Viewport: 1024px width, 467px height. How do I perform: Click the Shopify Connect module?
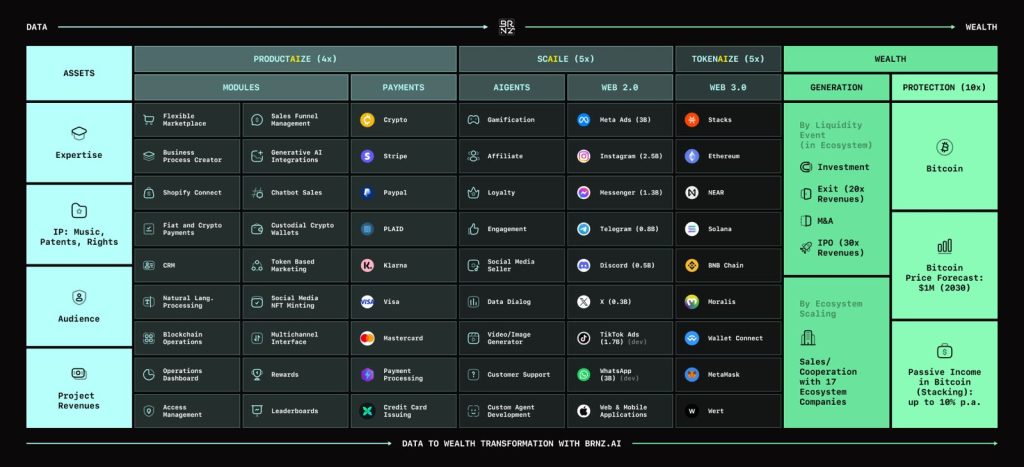(187, 193)
